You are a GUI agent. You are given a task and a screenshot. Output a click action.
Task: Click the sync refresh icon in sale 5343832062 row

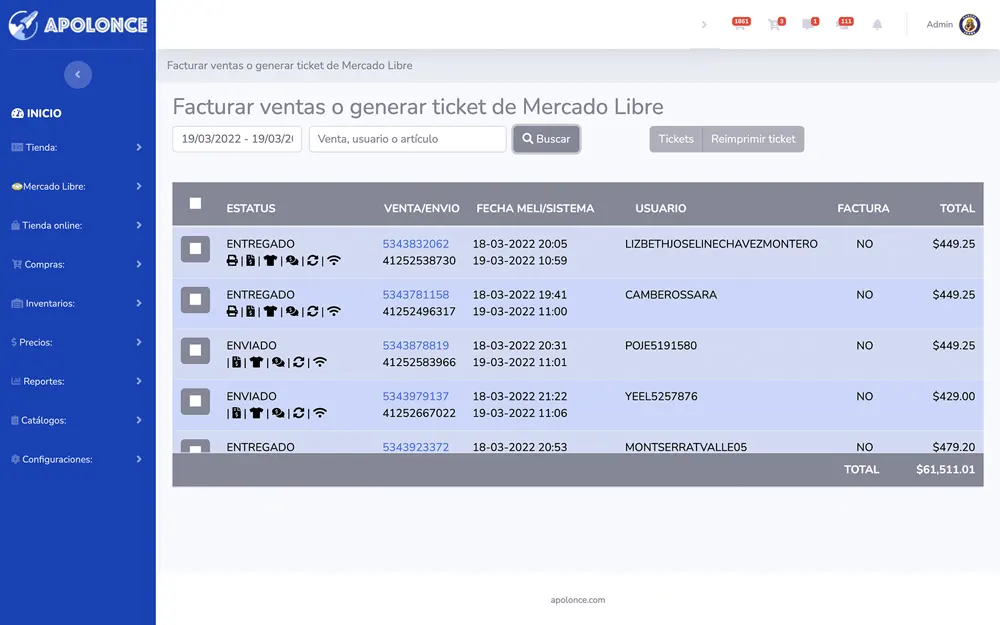coord(312,260)
